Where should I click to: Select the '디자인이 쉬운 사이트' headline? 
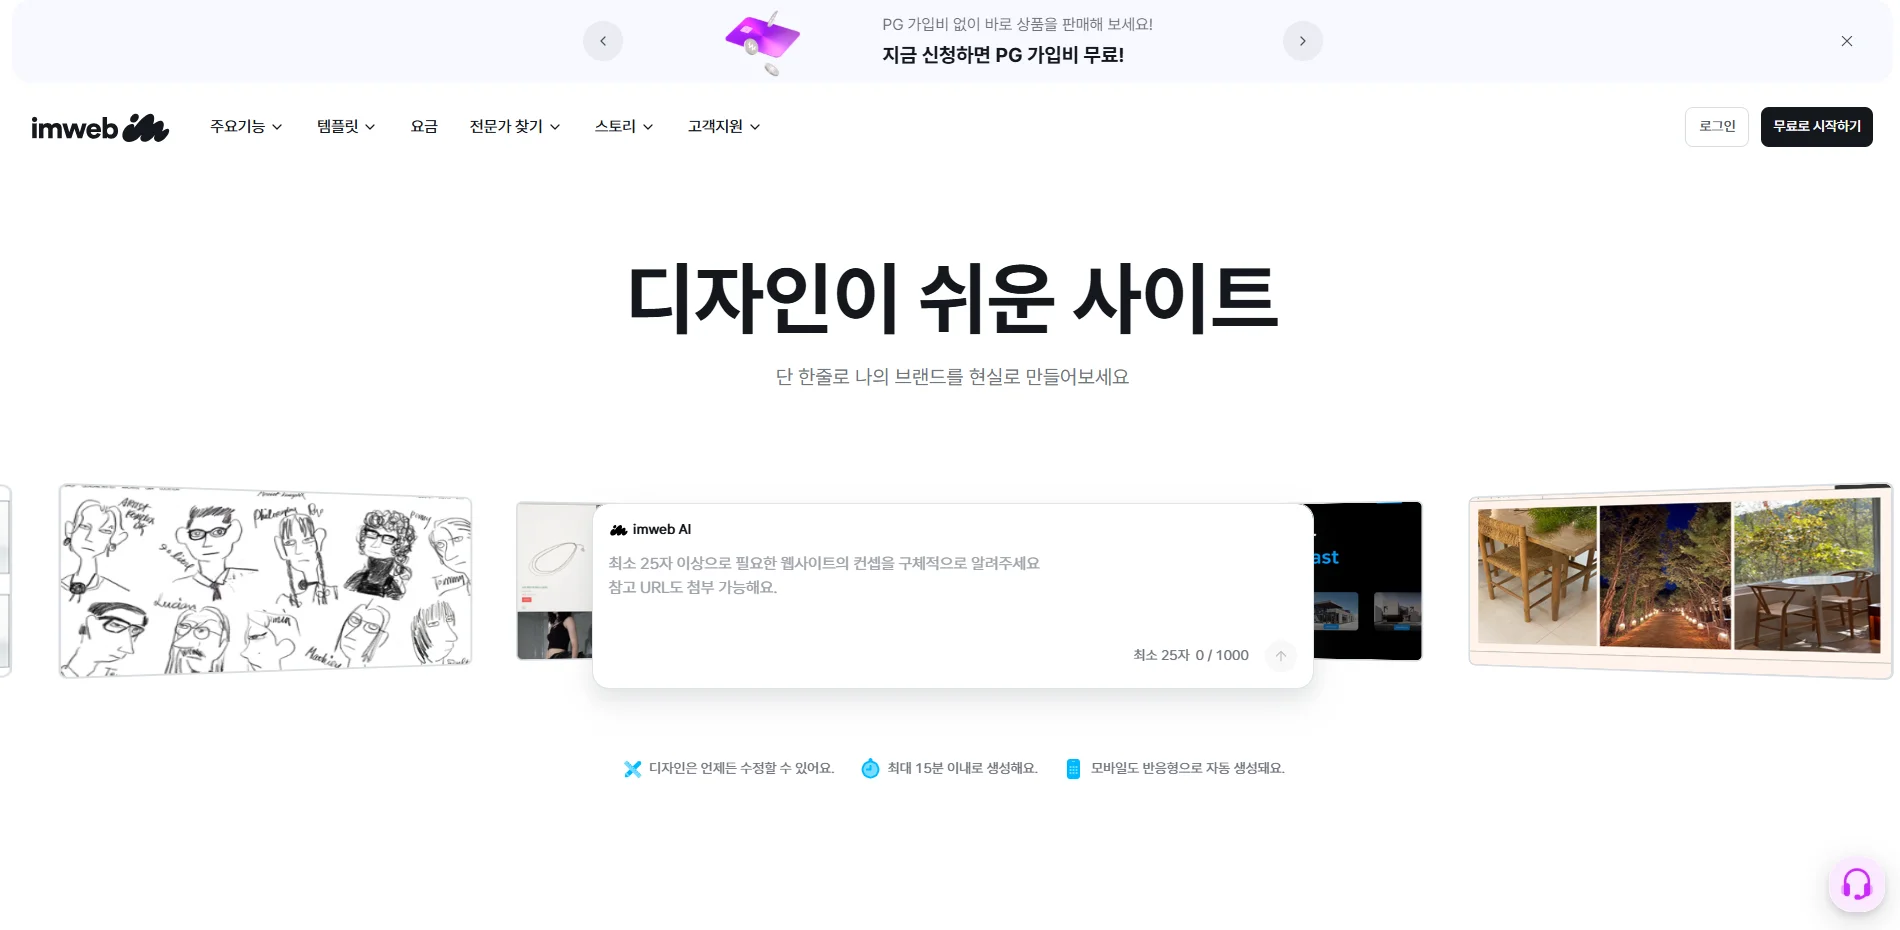pos(952,298)
